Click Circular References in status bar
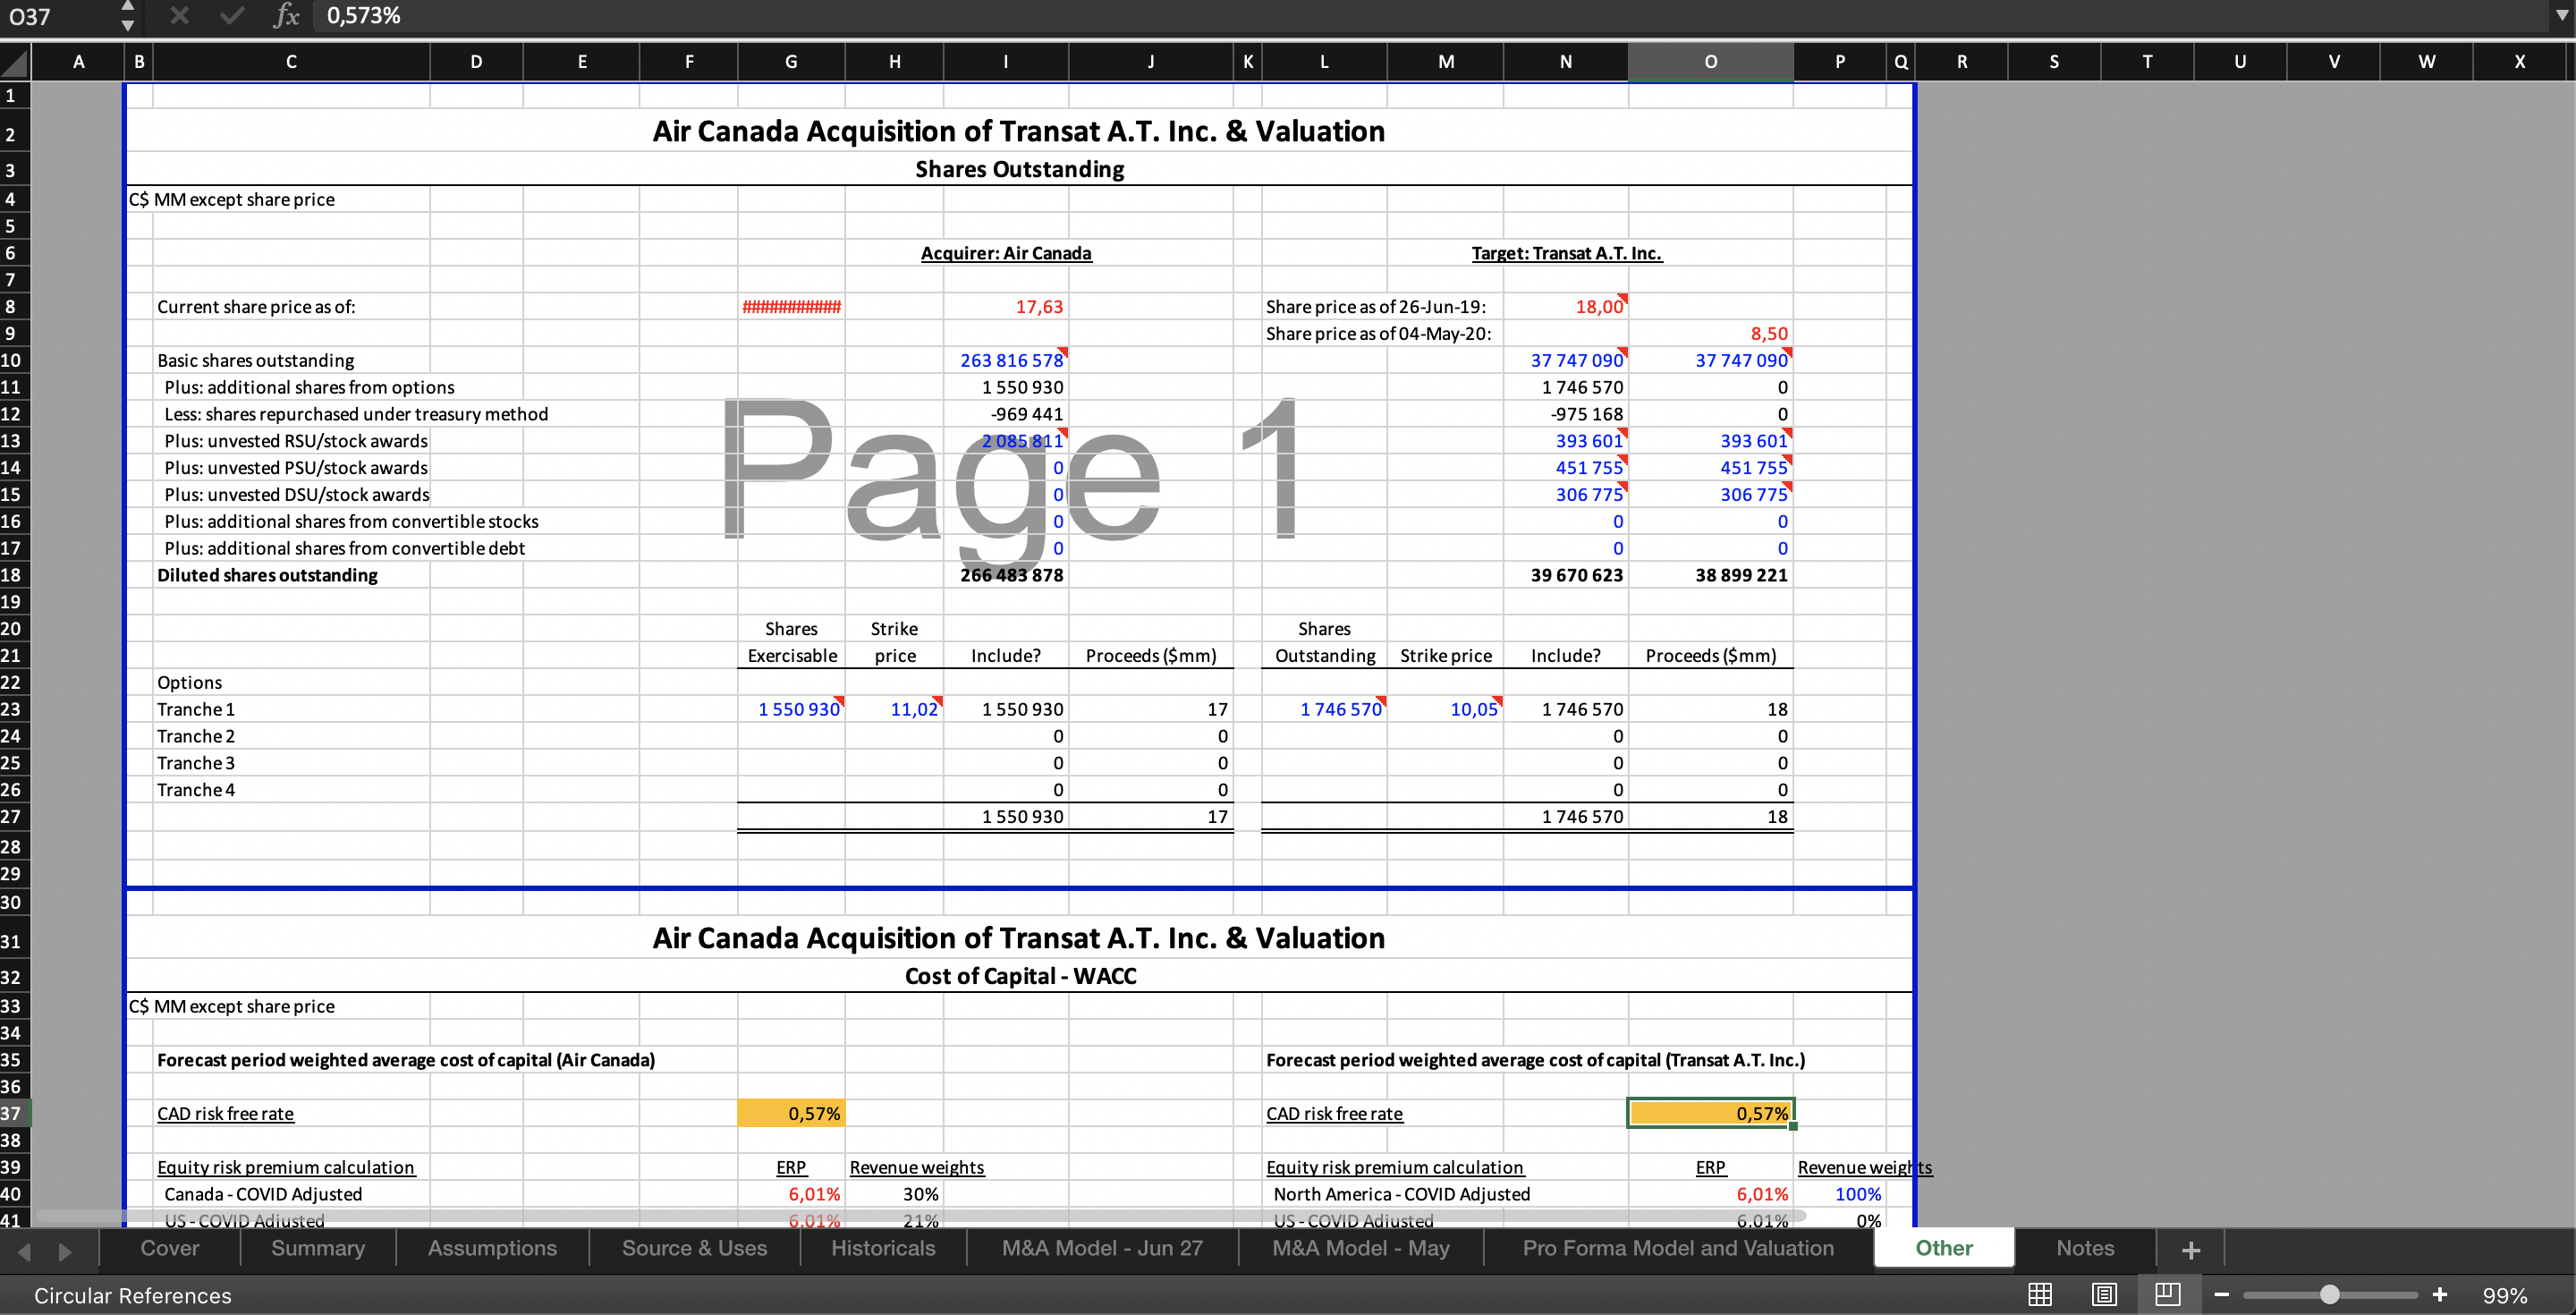 133,1296
